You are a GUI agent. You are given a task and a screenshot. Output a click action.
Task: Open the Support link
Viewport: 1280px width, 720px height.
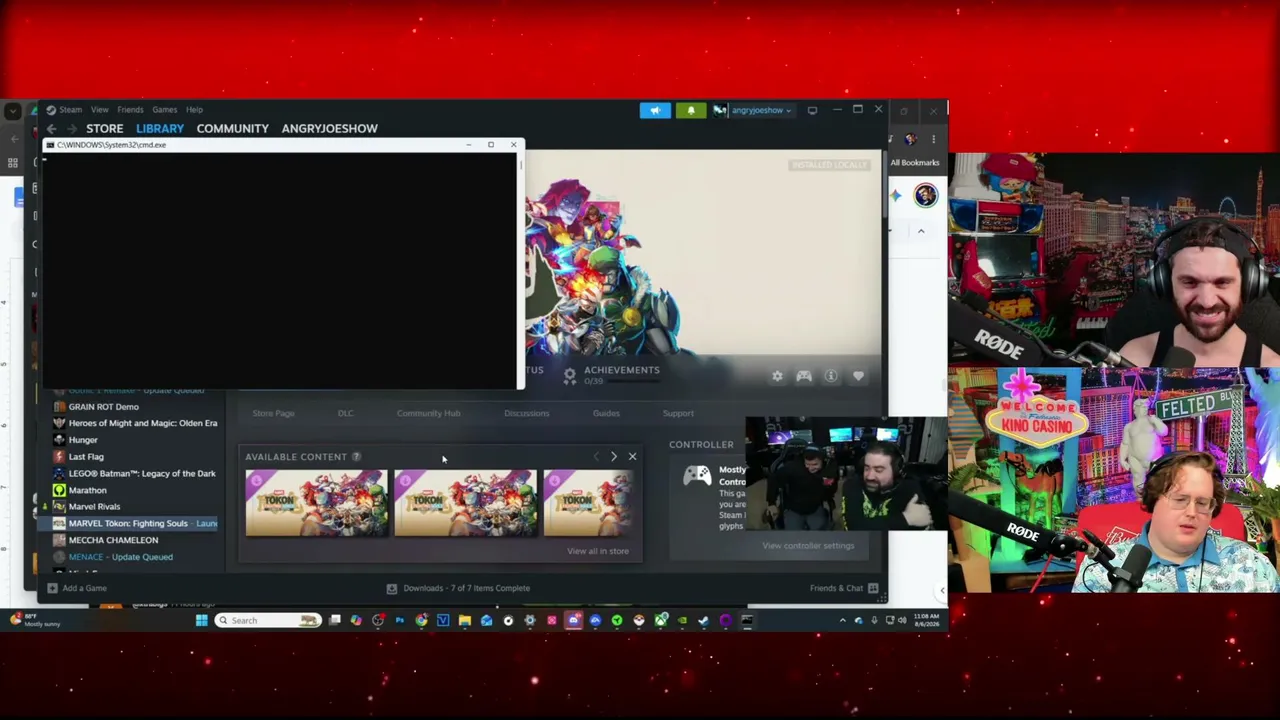tap(678, 413)
